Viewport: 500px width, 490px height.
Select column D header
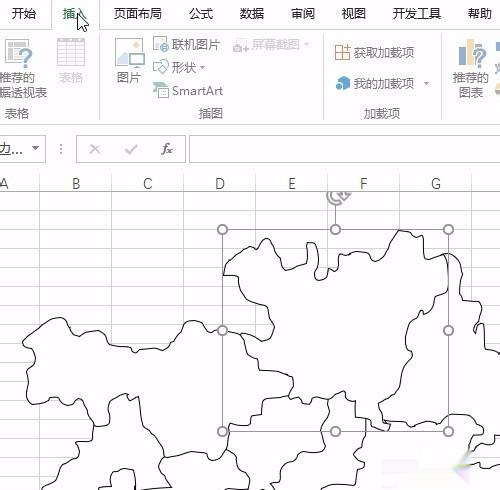[x=220, y=184]
